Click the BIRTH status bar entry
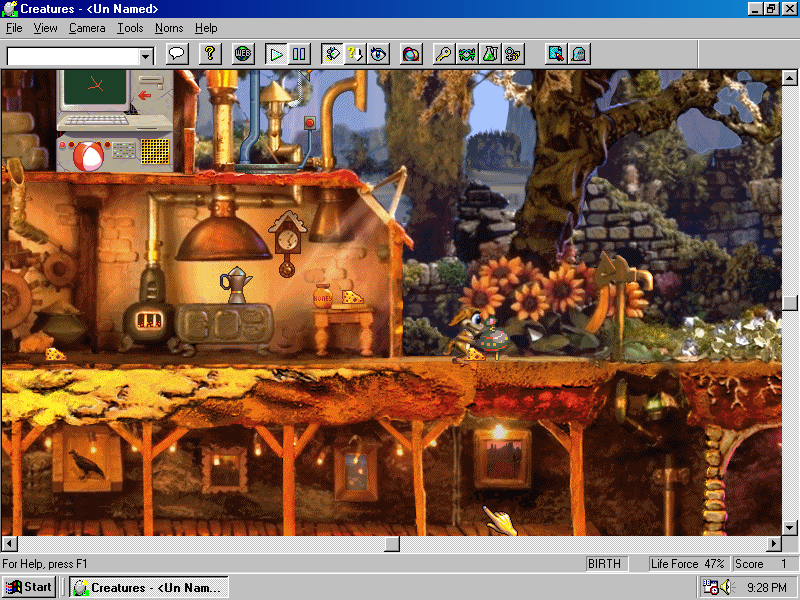Screen dimensions: 800x600 click(x=606, y=564)
